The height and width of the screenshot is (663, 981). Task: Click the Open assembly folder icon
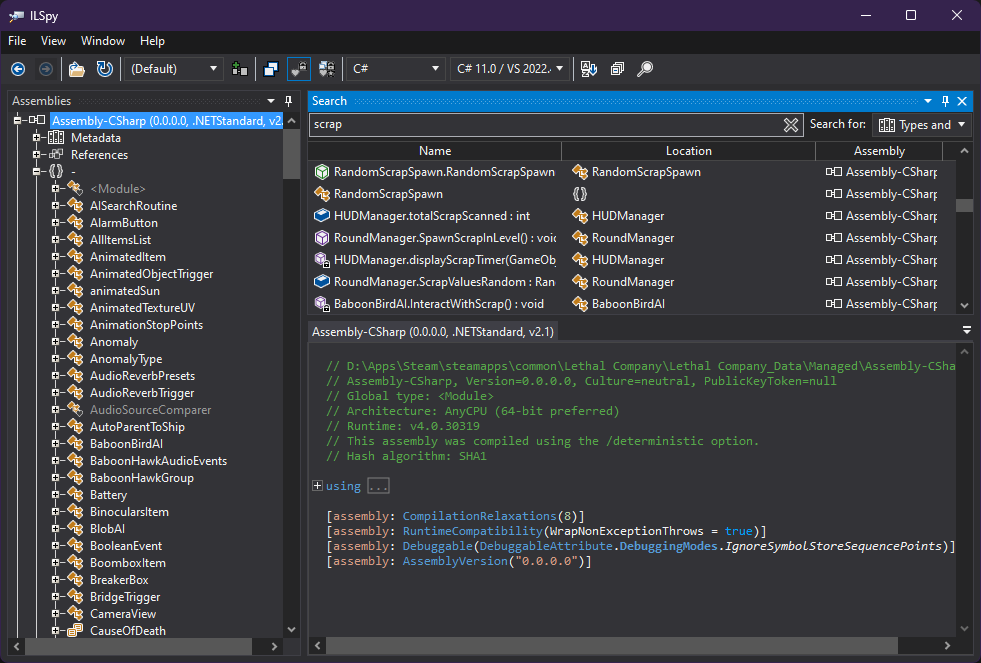click(76, 69)
